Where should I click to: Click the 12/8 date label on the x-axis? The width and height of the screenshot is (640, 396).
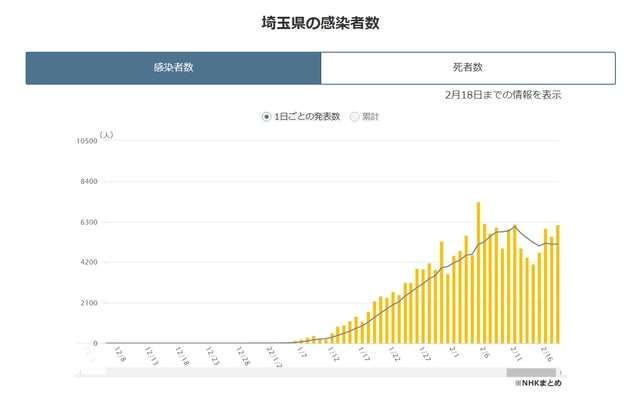point(120,354)
